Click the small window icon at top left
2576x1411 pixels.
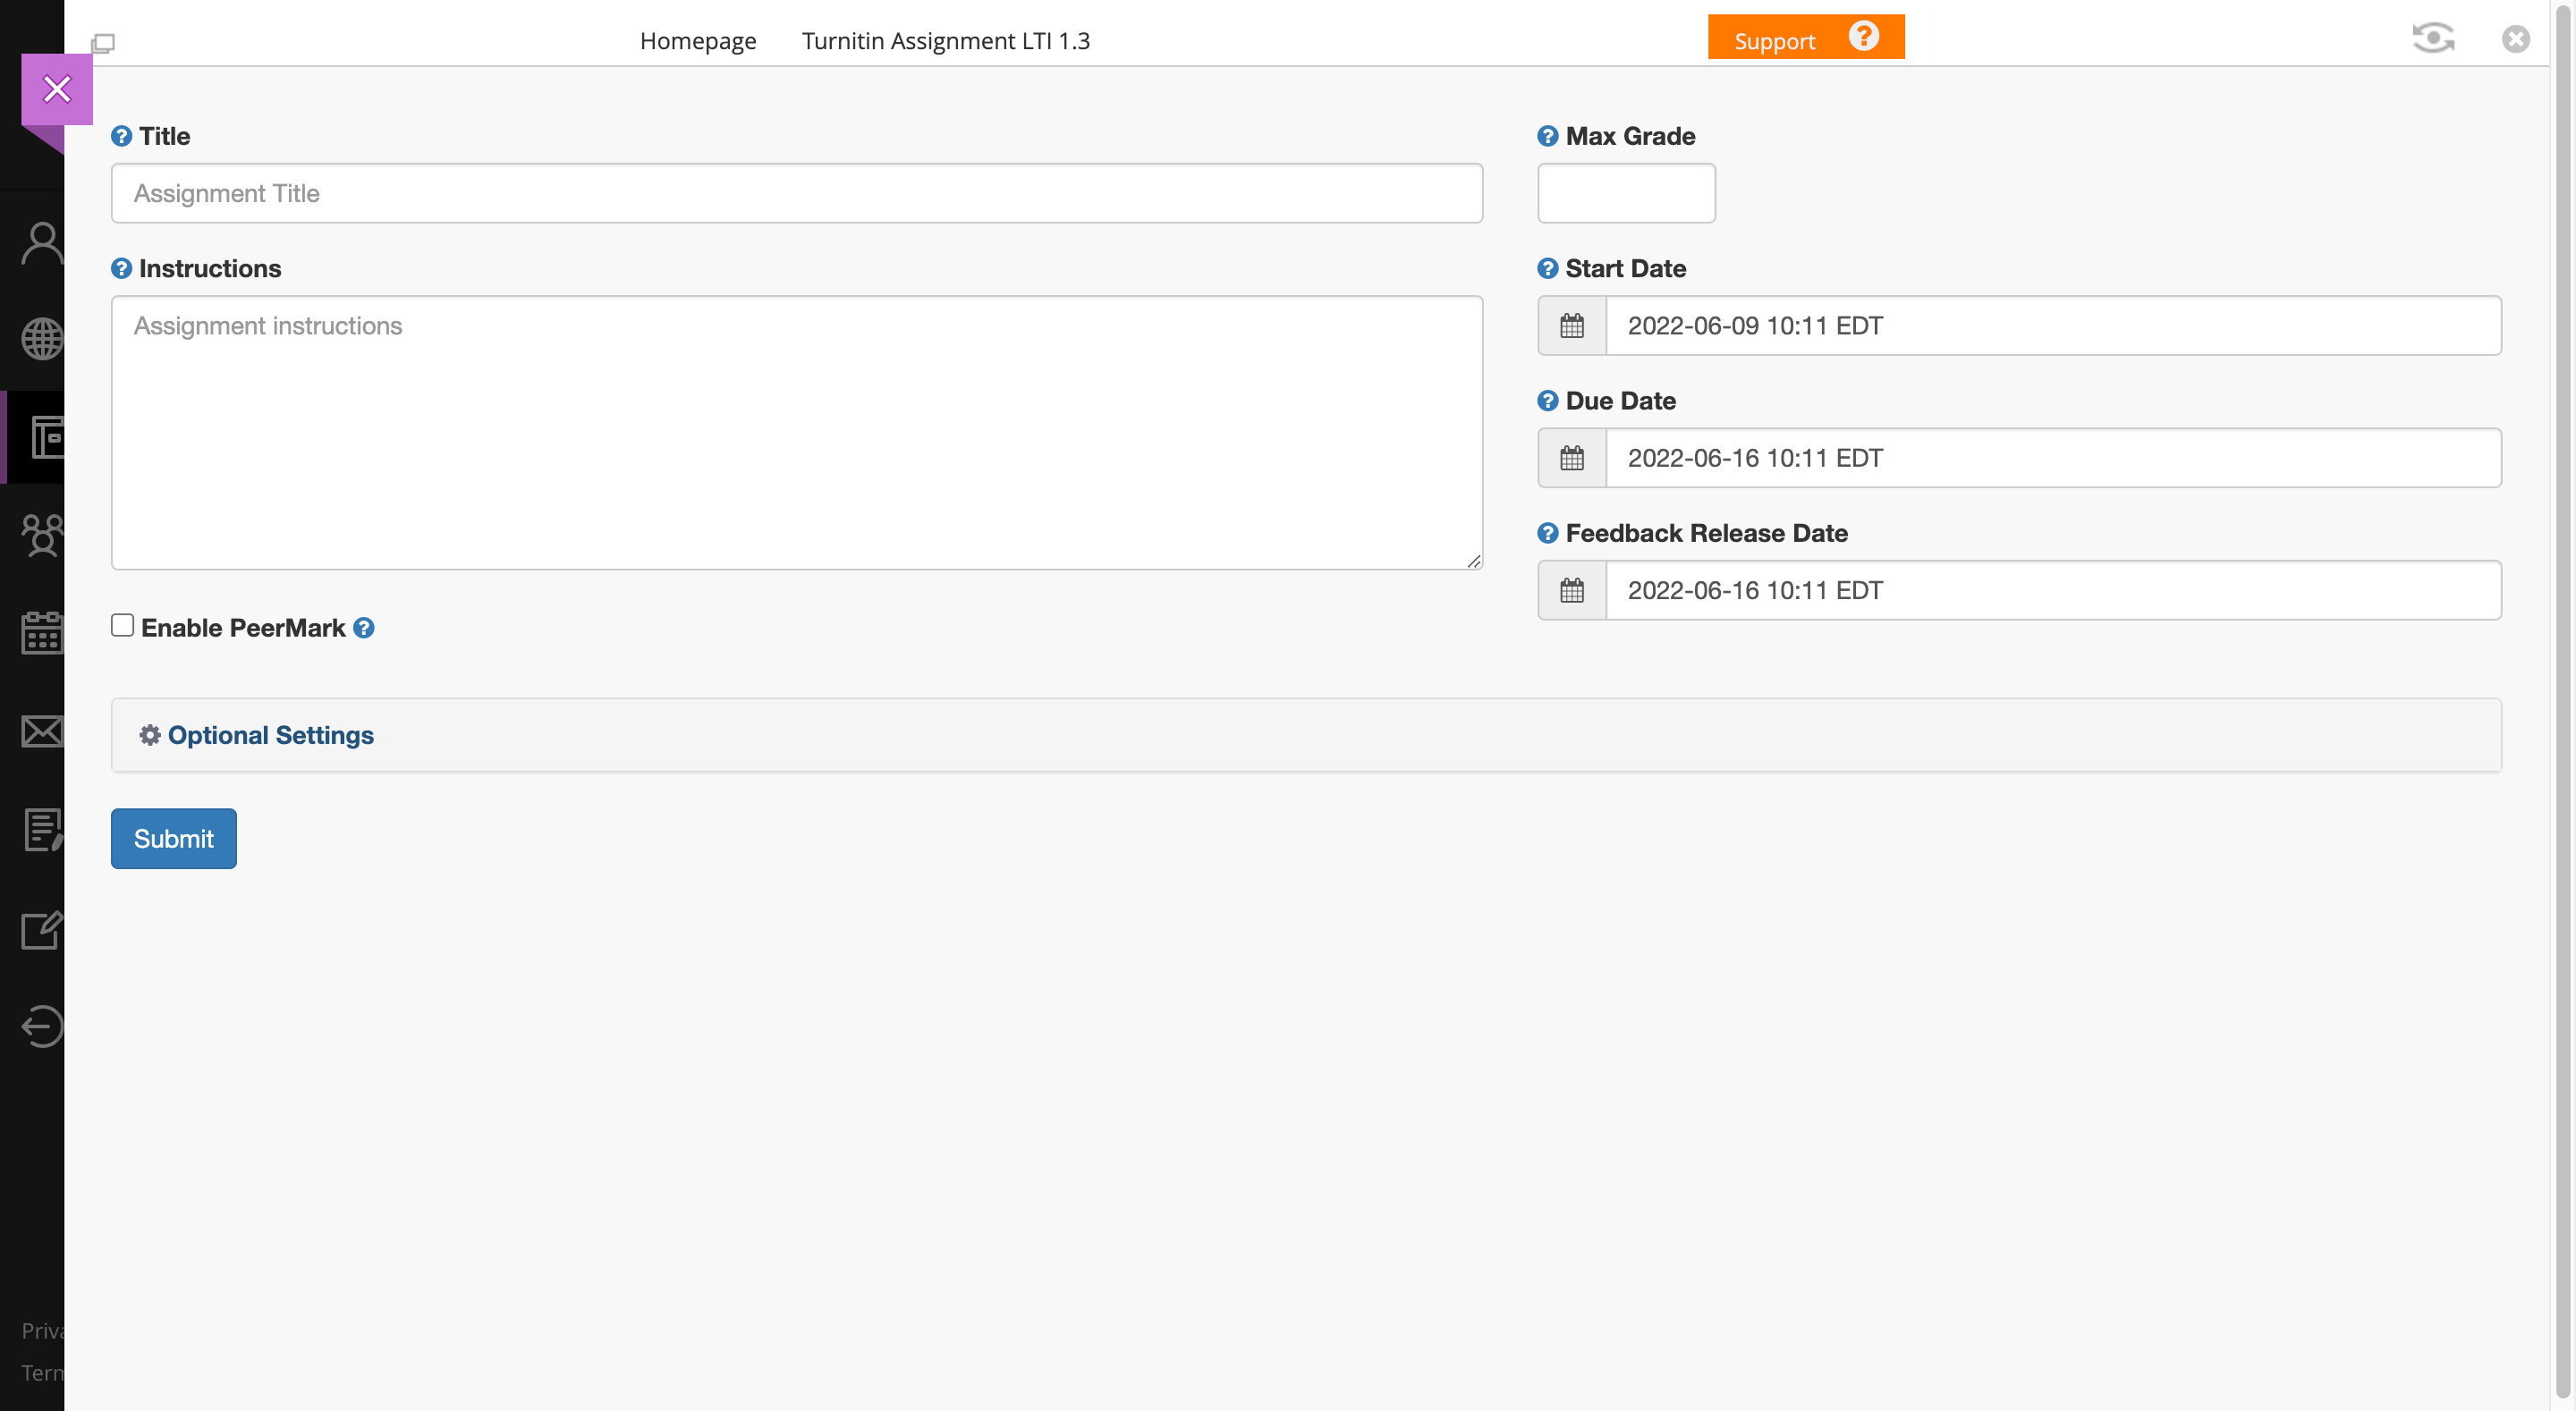[x=103, y=43]
